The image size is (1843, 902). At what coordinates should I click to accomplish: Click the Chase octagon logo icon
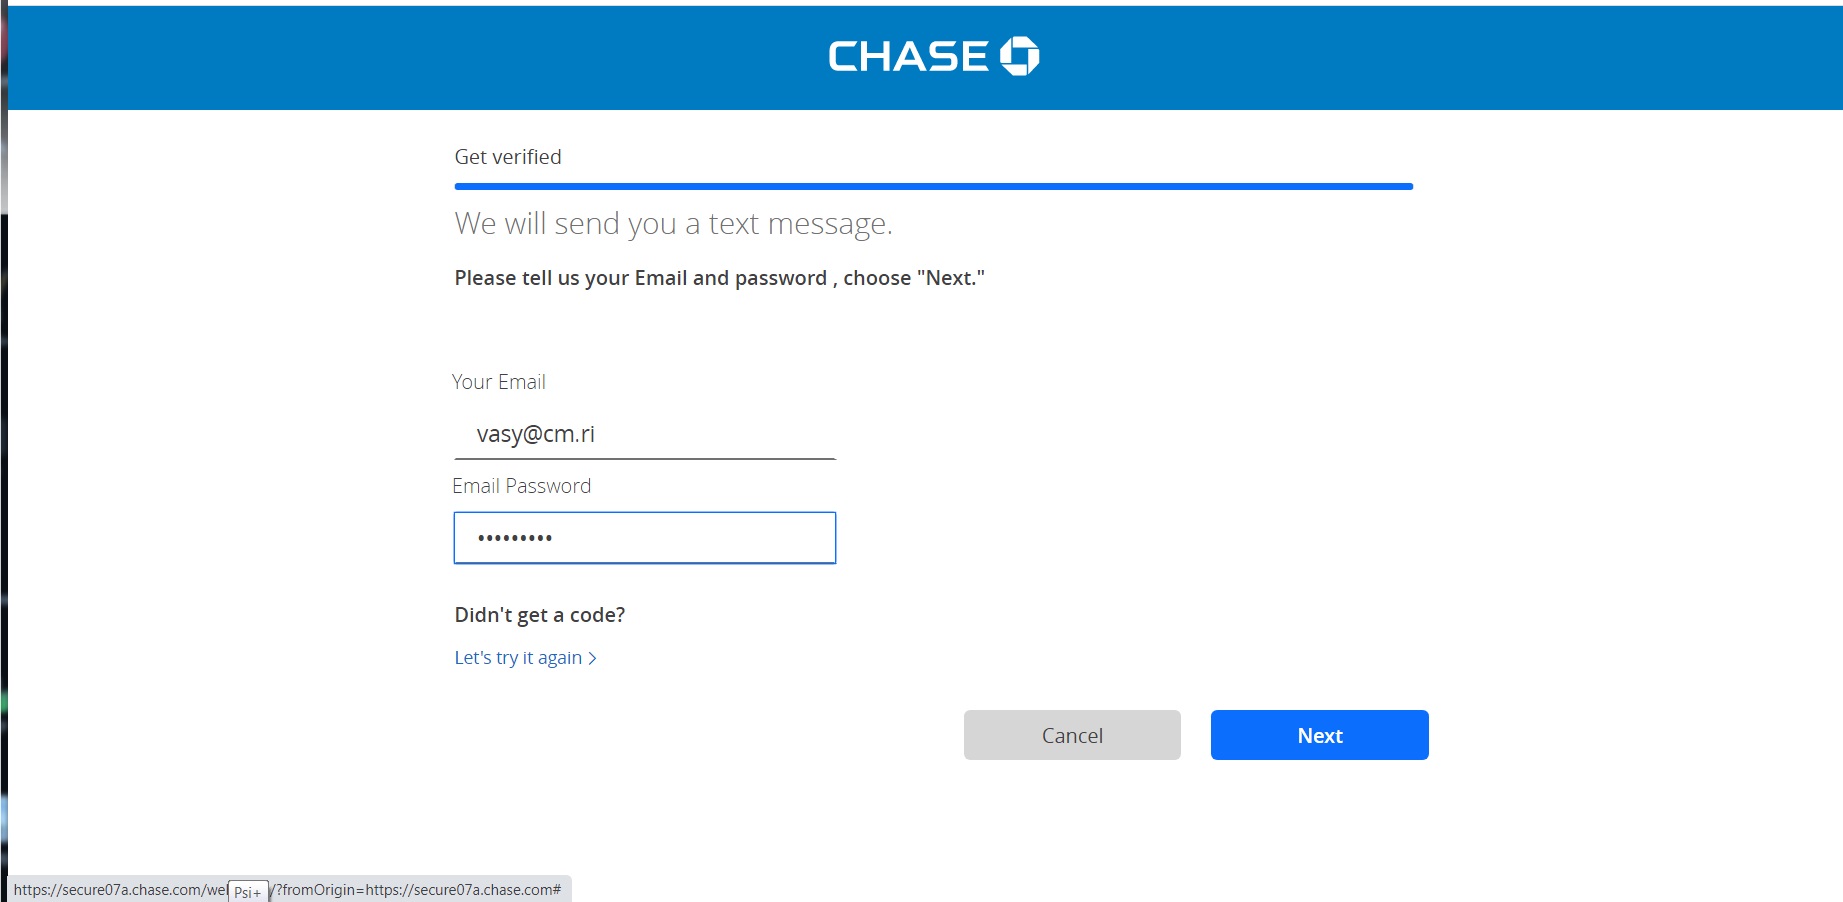1020,56
